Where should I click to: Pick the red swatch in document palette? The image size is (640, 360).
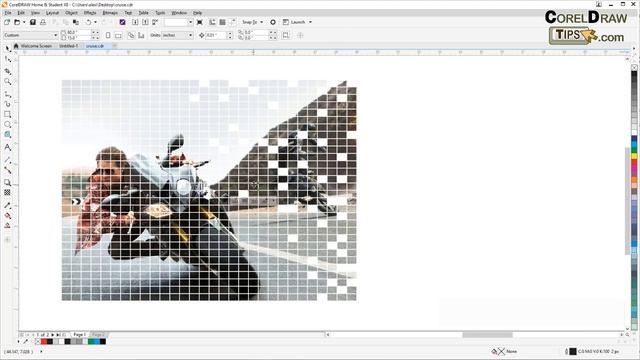(x=44, y=342)
